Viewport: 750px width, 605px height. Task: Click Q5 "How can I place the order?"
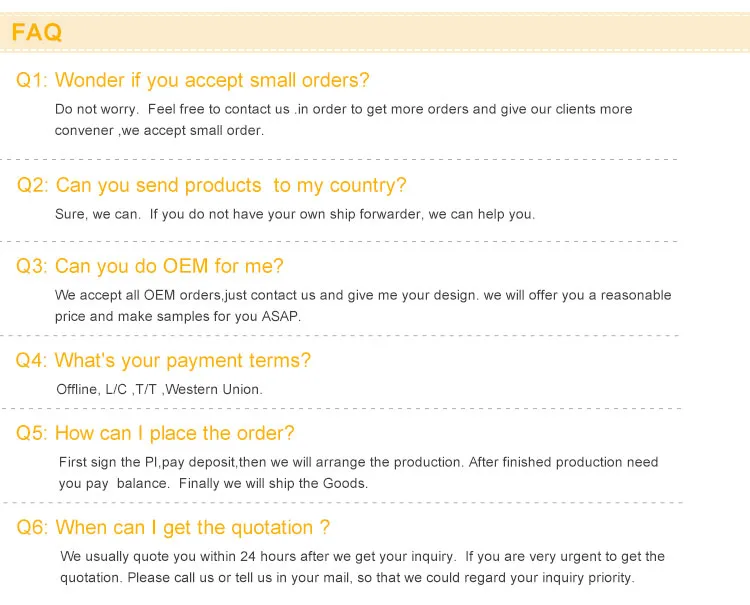[x=155, y=434]
